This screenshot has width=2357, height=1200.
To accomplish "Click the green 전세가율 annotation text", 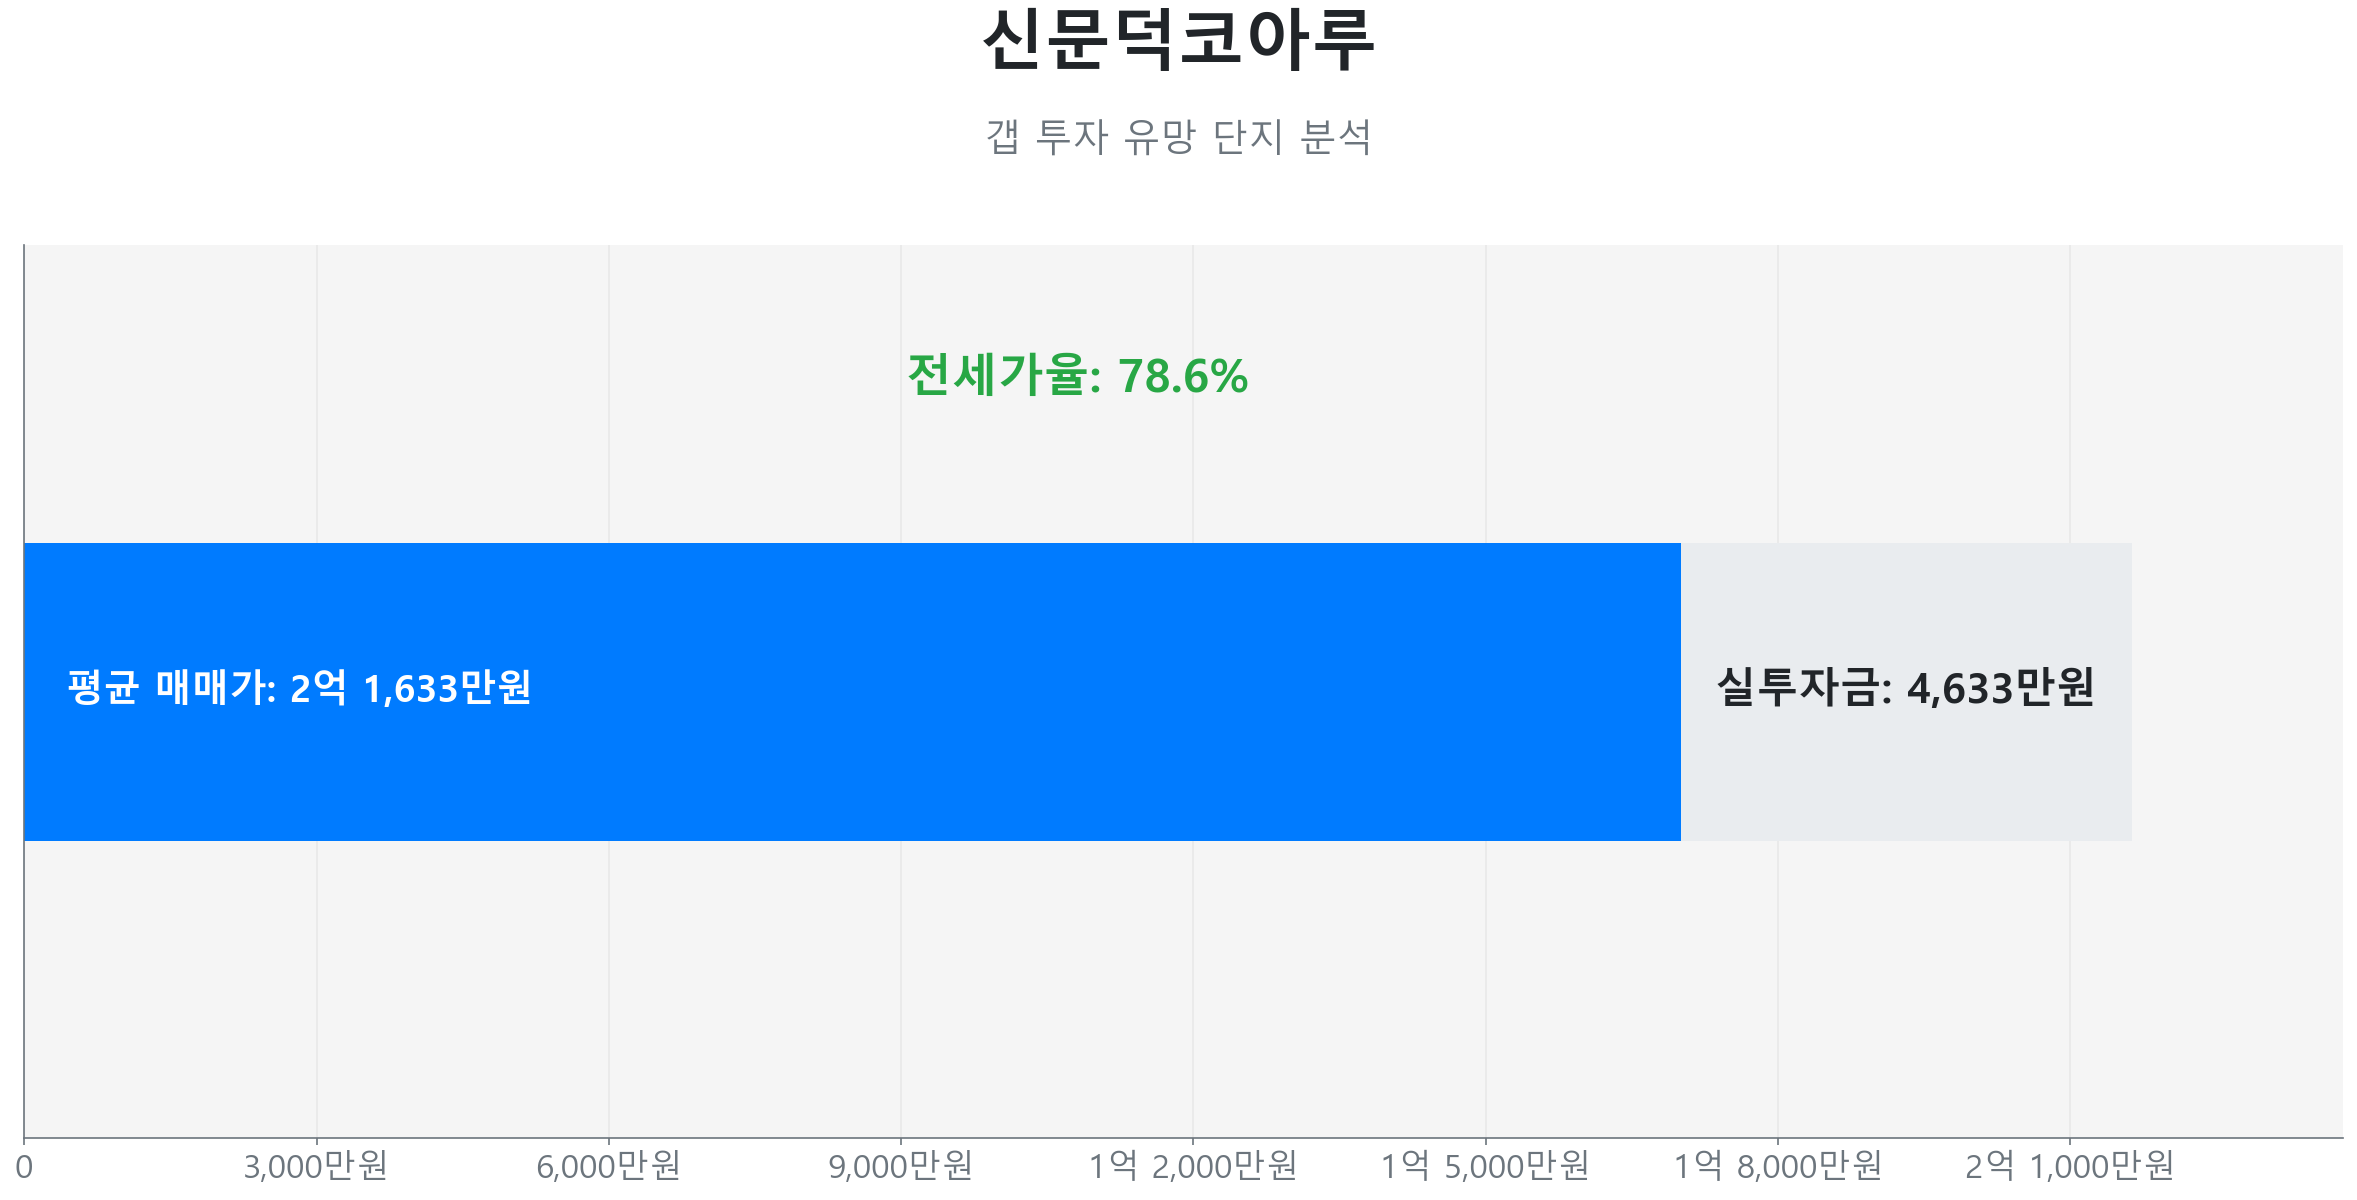I will click(x=1076, y=376).
